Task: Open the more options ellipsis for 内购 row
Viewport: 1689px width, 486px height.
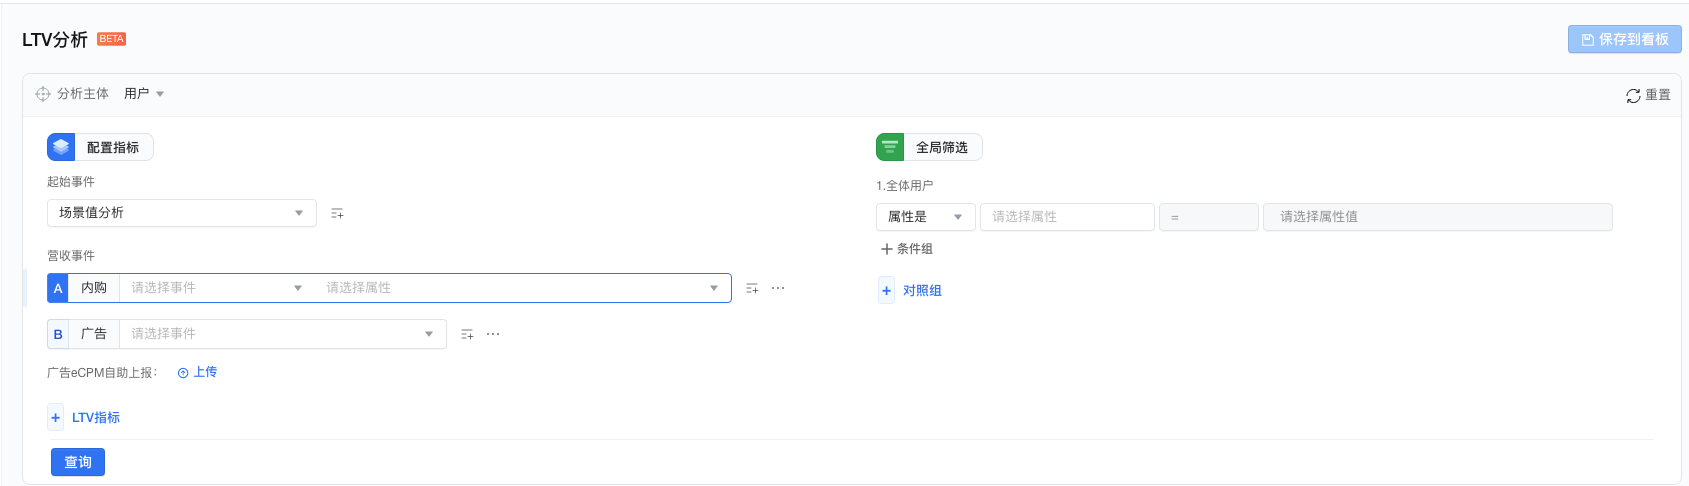Action: pyautogui.click(x=778, y=288)
